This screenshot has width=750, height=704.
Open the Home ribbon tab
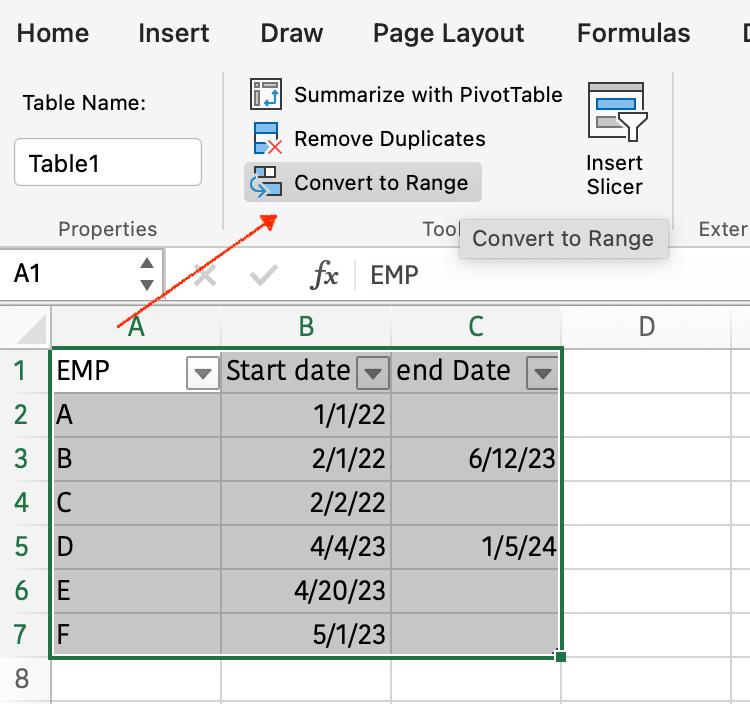point(53,33)
